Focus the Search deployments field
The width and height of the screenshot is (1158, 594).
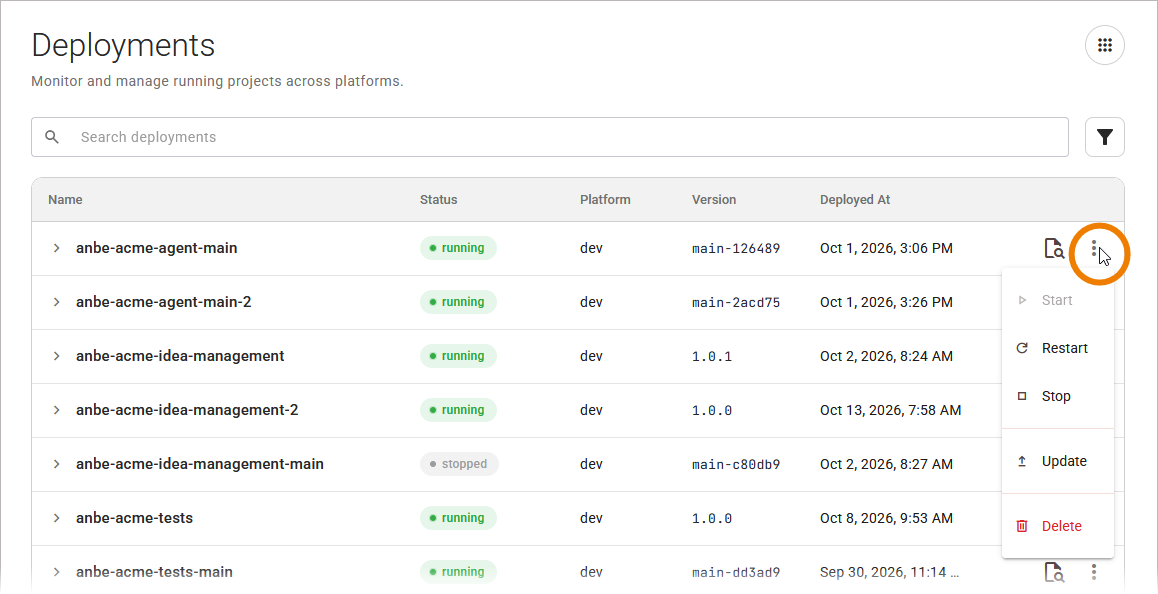point(549,137)
